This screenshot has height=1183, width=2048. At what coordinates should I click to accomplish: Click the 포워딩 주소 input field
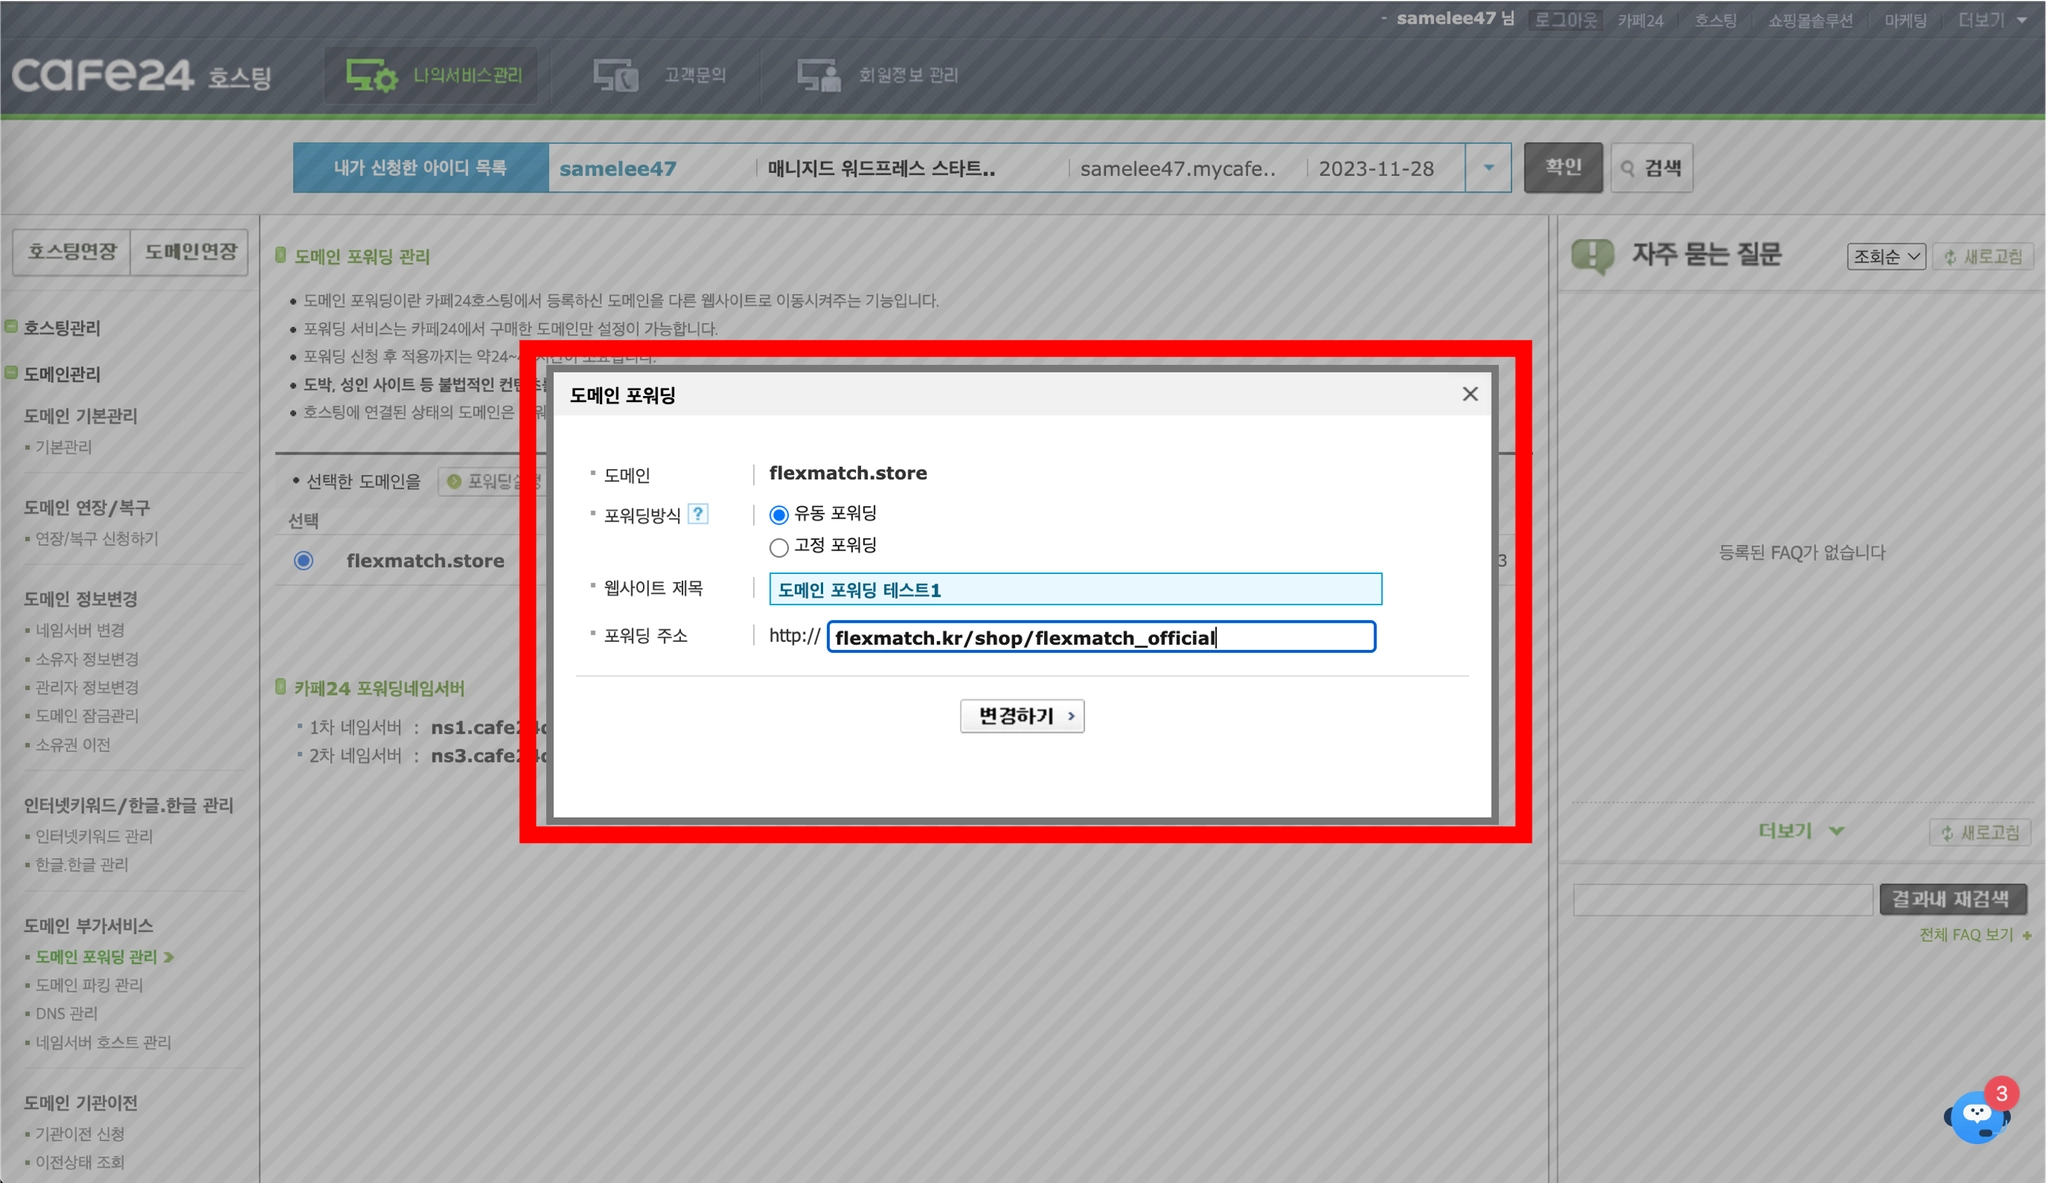pos(1100,638)
